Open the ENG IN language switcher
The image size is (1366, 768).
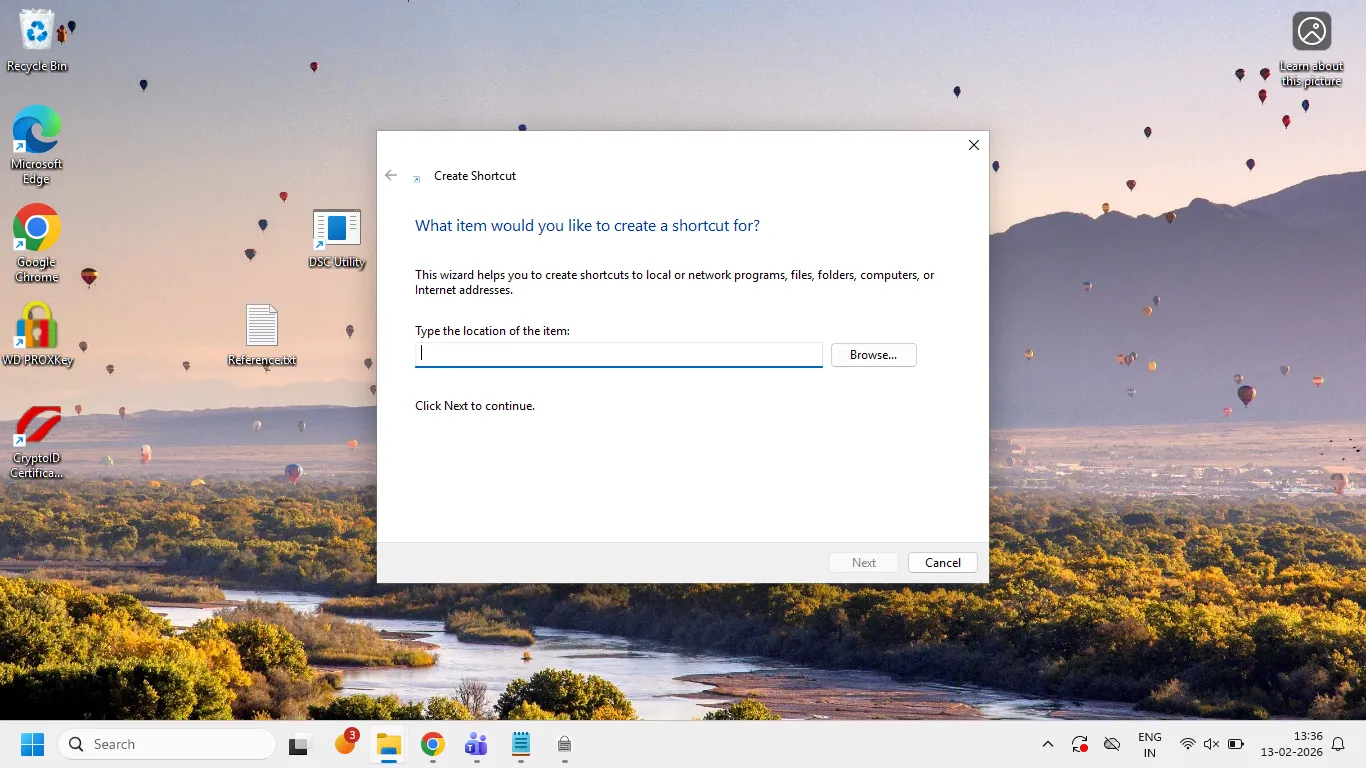(1150, 744)
